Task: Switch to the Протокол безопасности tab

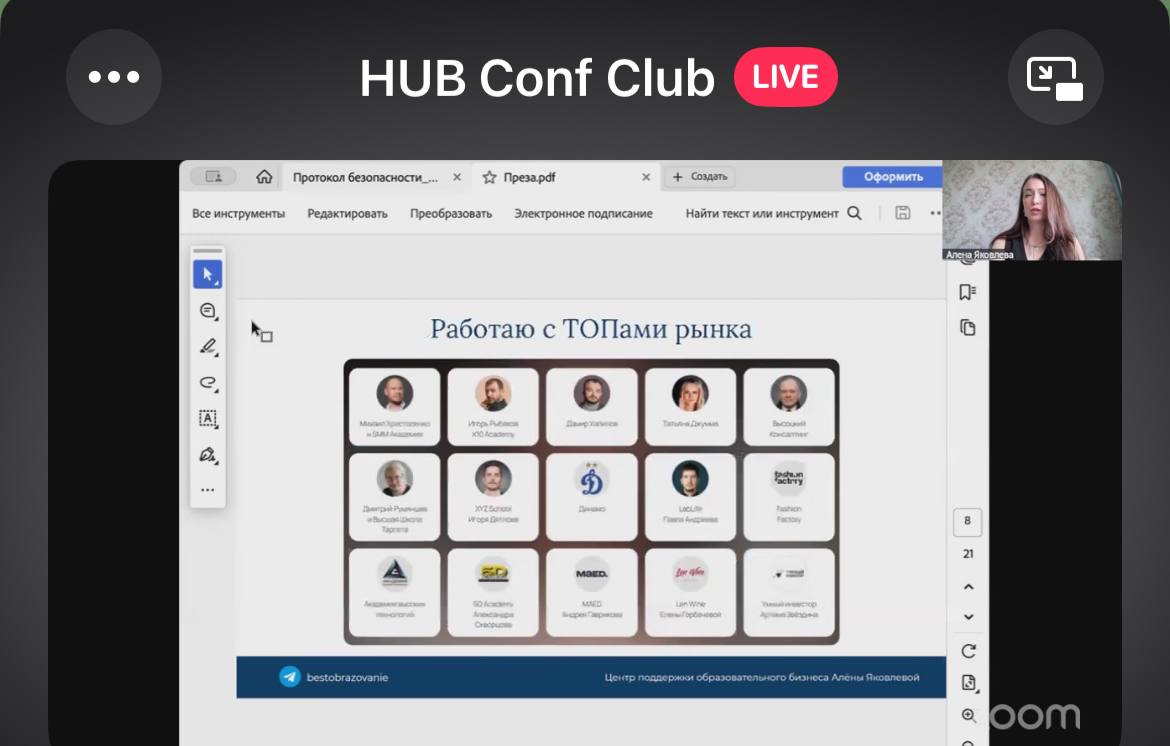Action: coord(365,178)
